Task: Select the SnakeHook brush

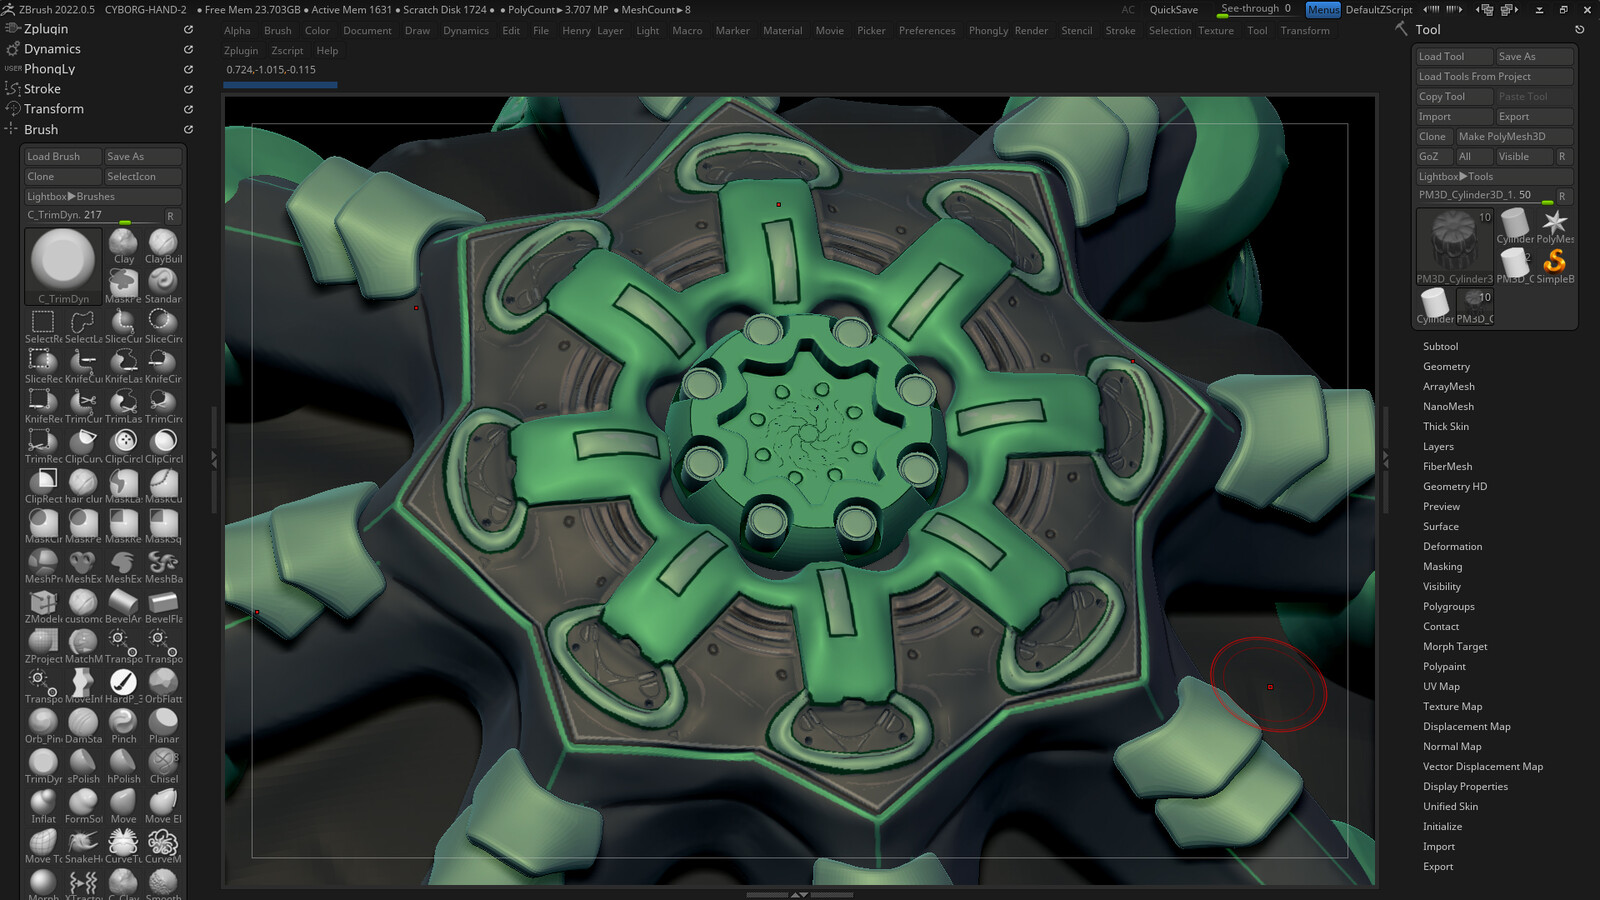Action: point(83,846)
